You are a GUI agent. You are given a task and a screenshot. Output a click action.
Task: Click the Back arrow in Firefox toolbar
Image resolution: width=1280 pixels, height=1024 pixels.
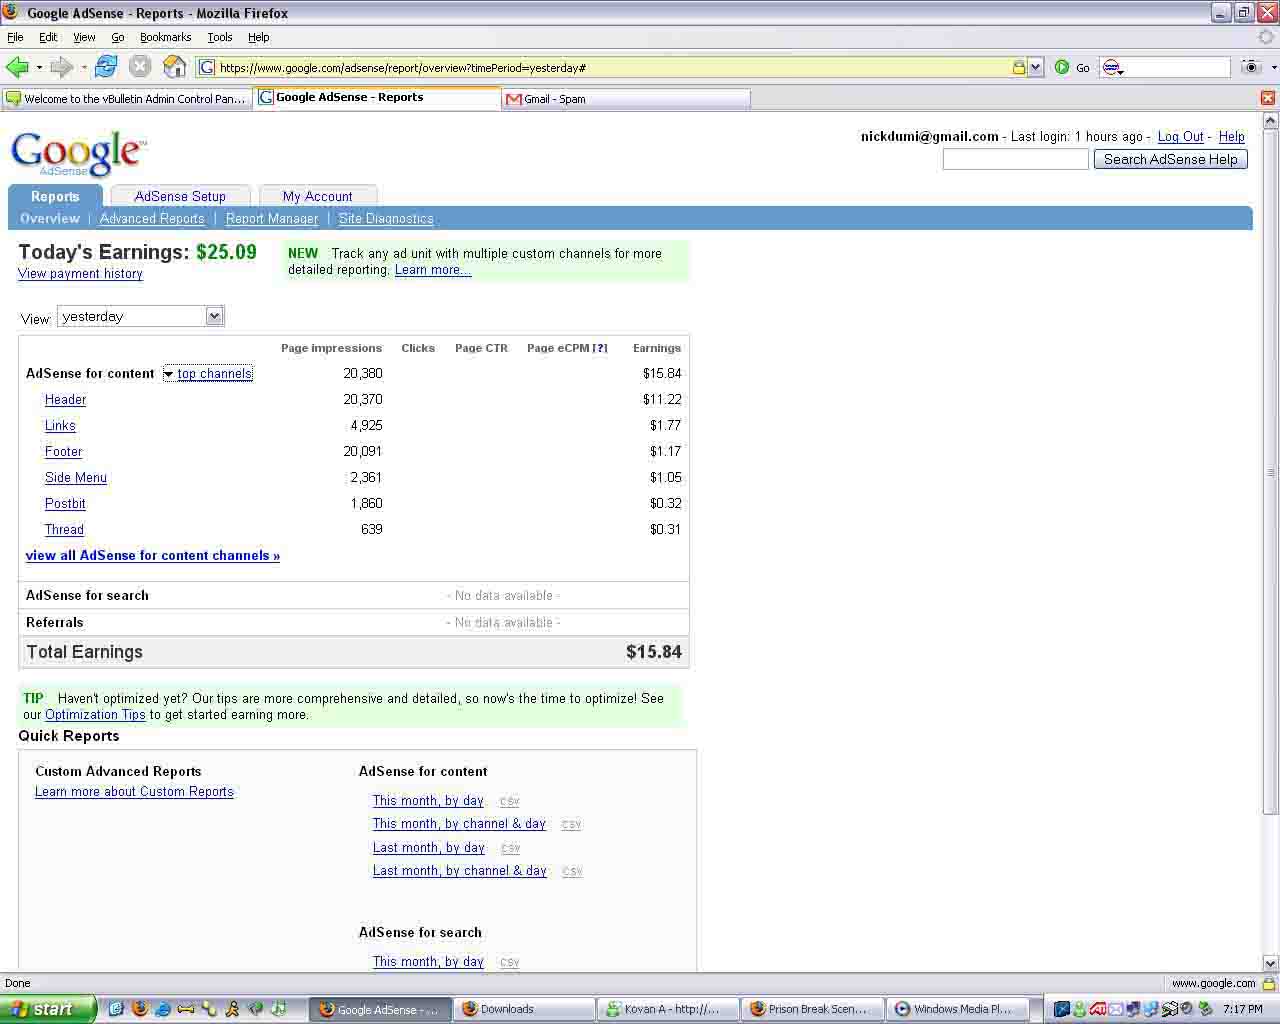(17, 67)
